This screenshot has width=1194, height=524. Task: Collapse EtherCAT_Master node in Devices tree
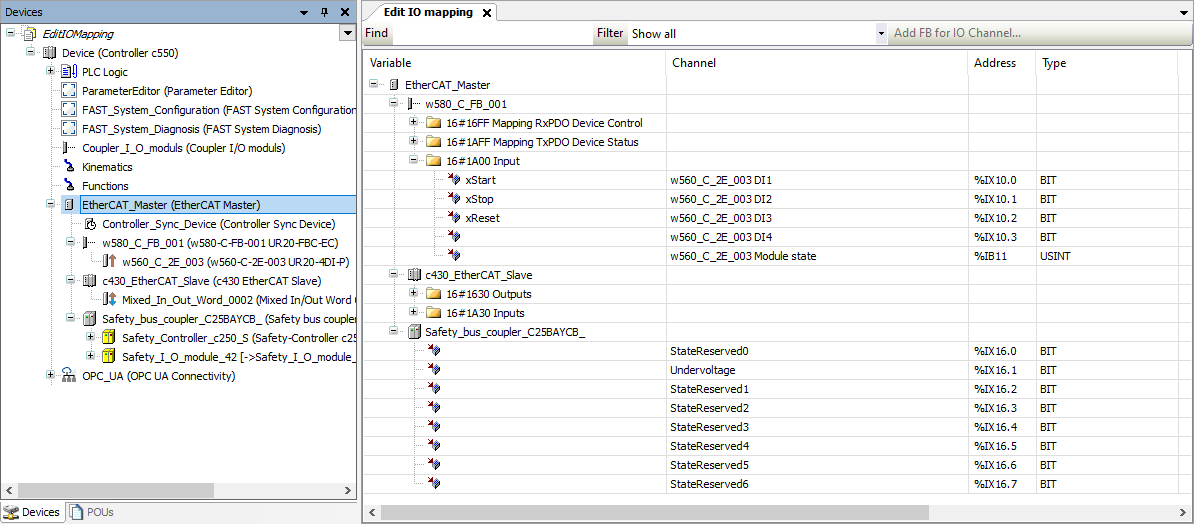click(51, 205)
